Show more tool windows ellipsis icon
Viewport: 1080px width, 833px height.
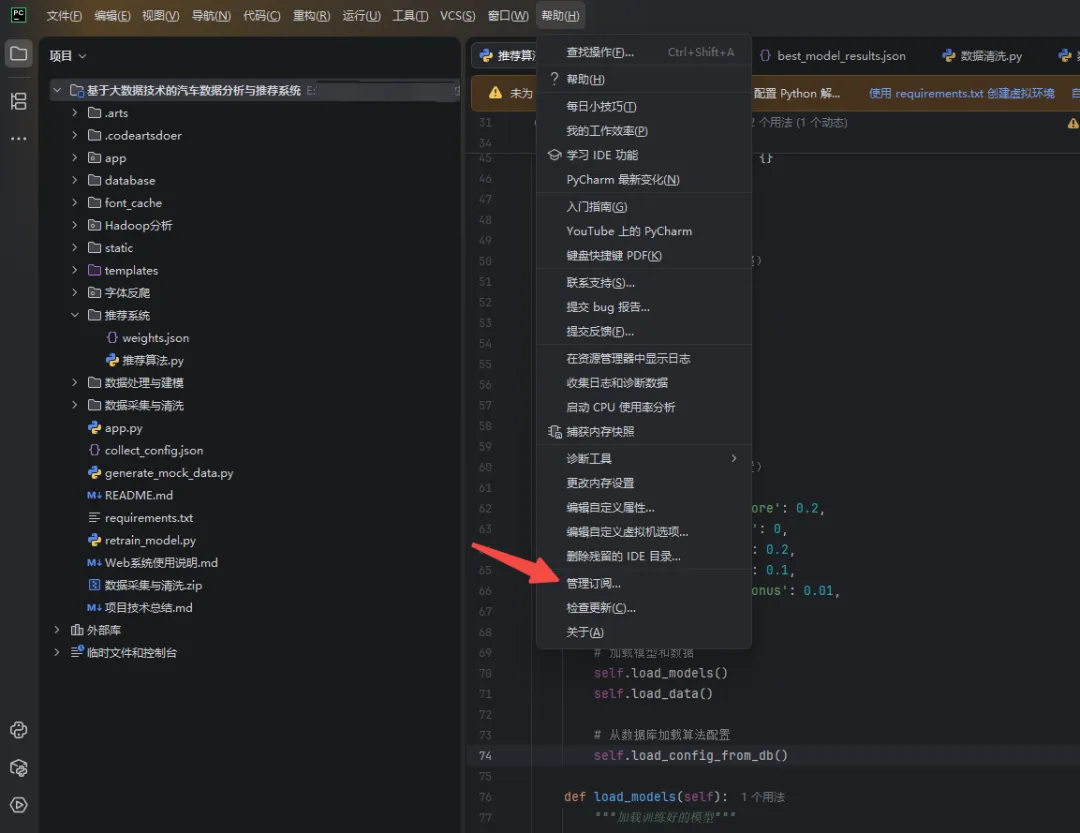coord(19,138)
